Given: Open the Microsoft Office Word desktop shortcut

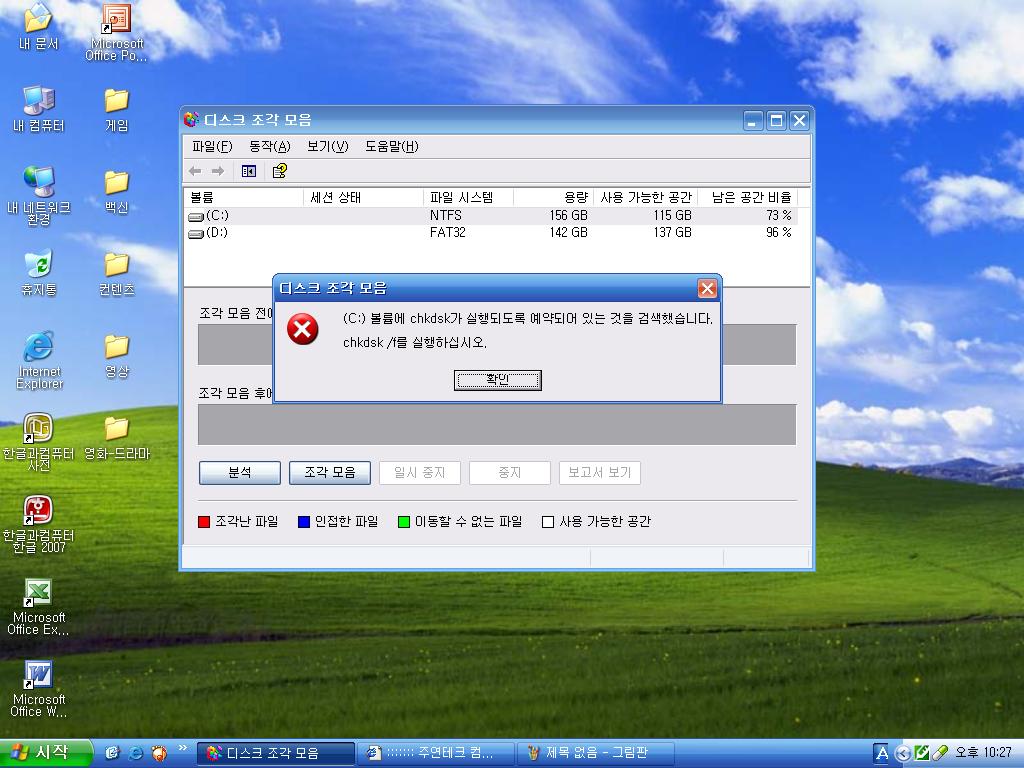Looking at the screenshot, I should 39,688.
